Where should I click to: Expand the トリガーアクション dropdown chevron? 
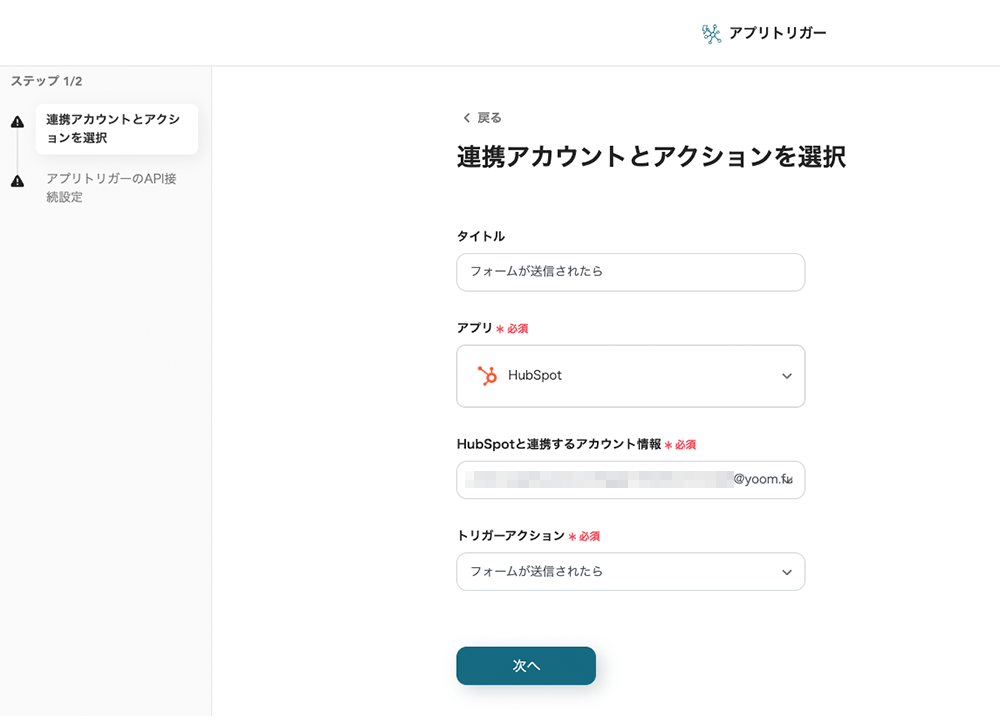click(x=787, y=572)
